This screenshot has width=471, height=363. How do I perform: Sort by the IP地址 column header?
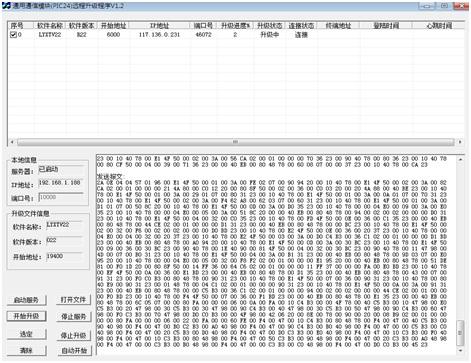pos(159,26)
